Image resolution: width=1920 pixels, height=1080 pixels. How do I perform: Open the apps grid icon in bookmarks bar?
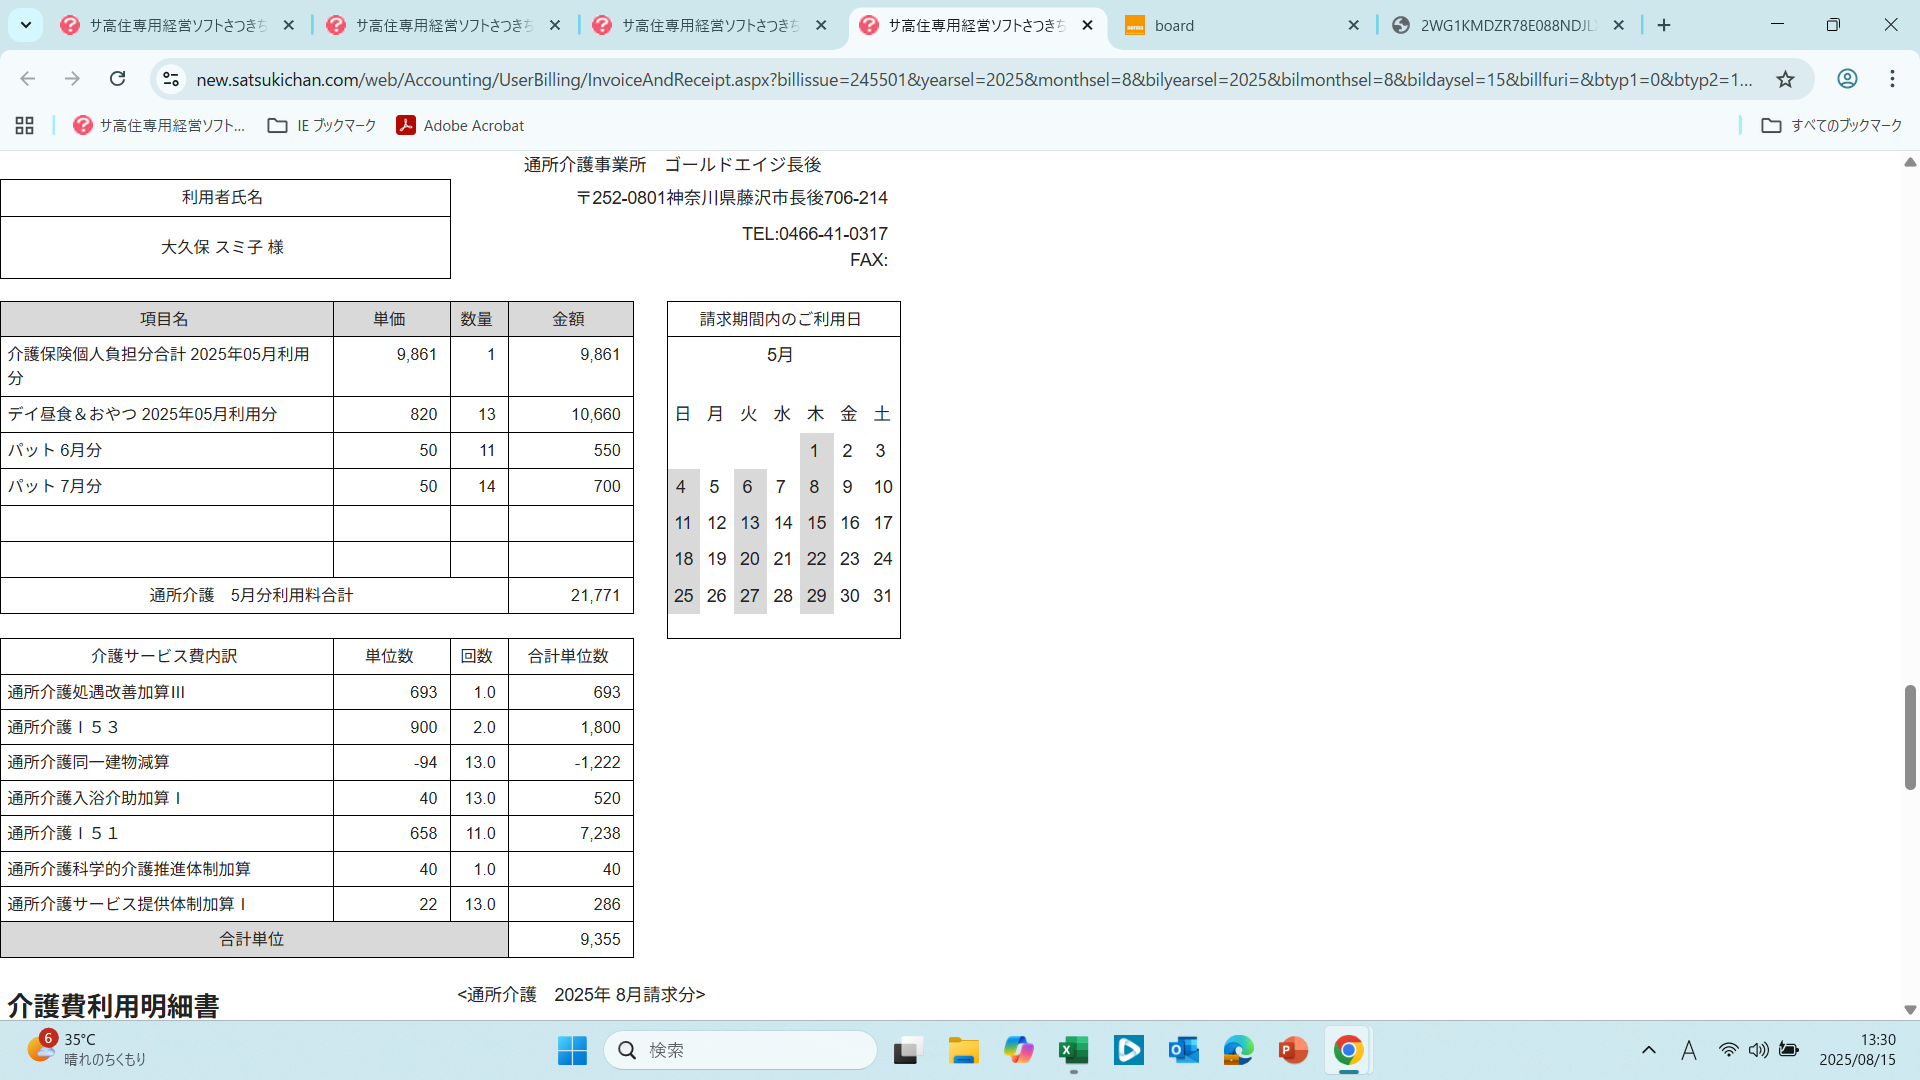click(x=25, y=125)
